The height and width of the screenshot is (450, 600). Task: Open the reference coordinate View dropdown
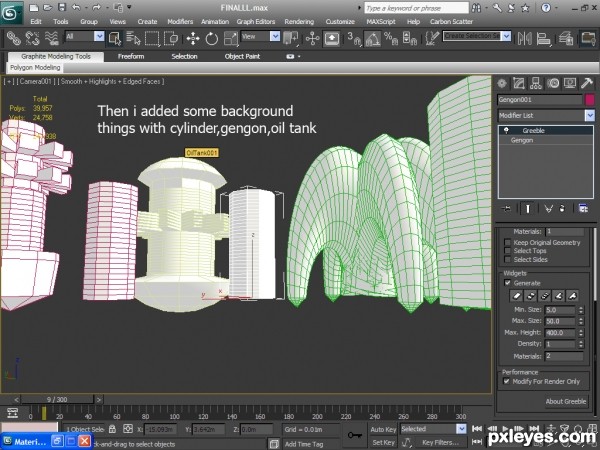click(x=275, y=36)
